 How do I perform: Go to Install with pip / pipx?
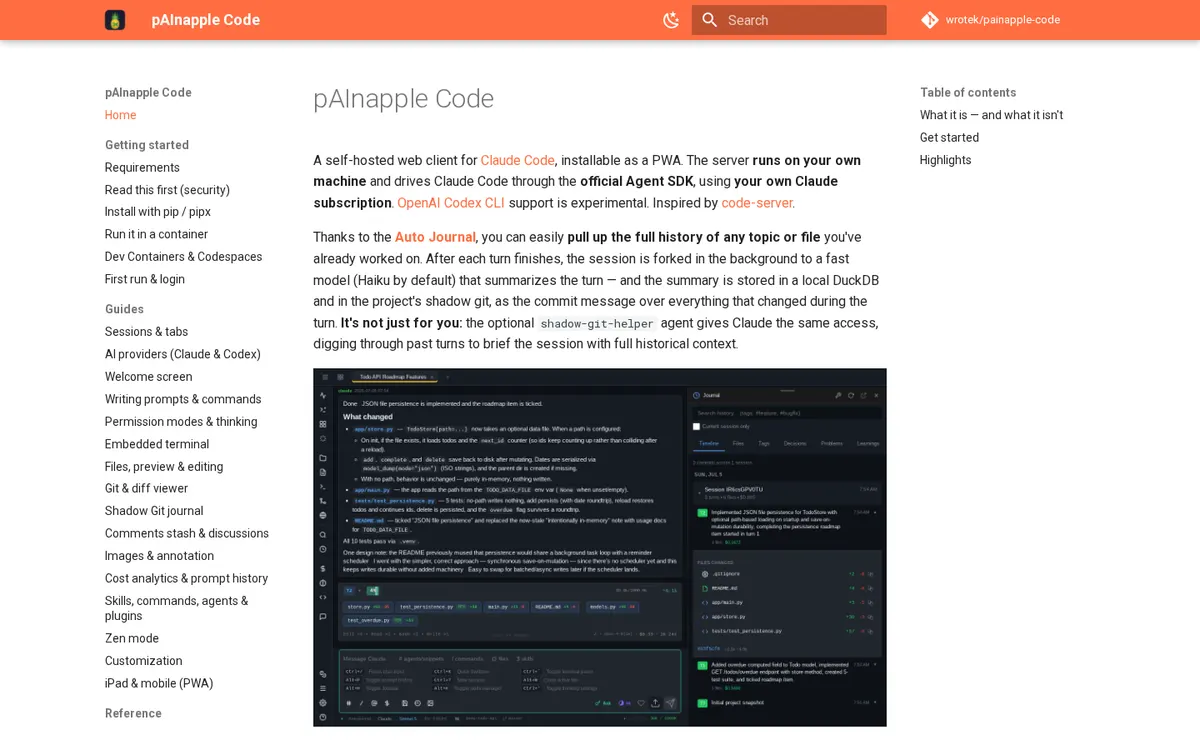tap(158, 212)
